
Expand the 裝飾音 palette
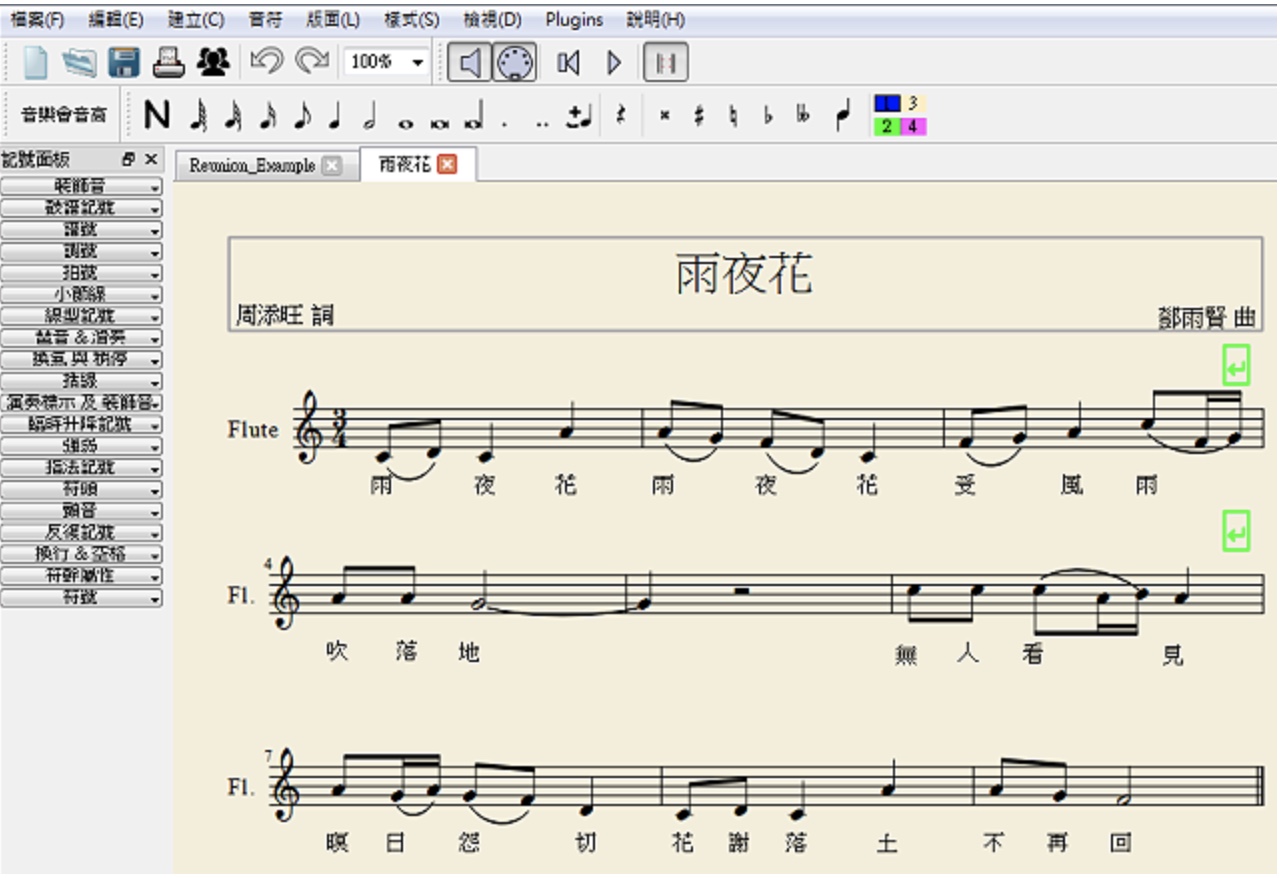point(82,187)
